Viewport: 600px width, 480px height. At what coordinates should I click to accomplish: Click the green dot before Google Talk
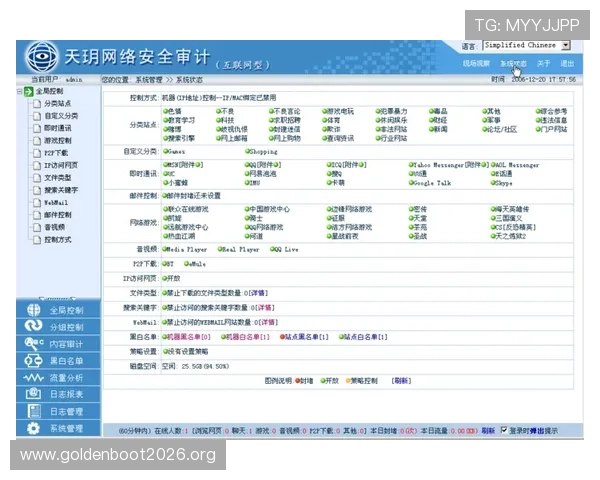tap(411, 183)
